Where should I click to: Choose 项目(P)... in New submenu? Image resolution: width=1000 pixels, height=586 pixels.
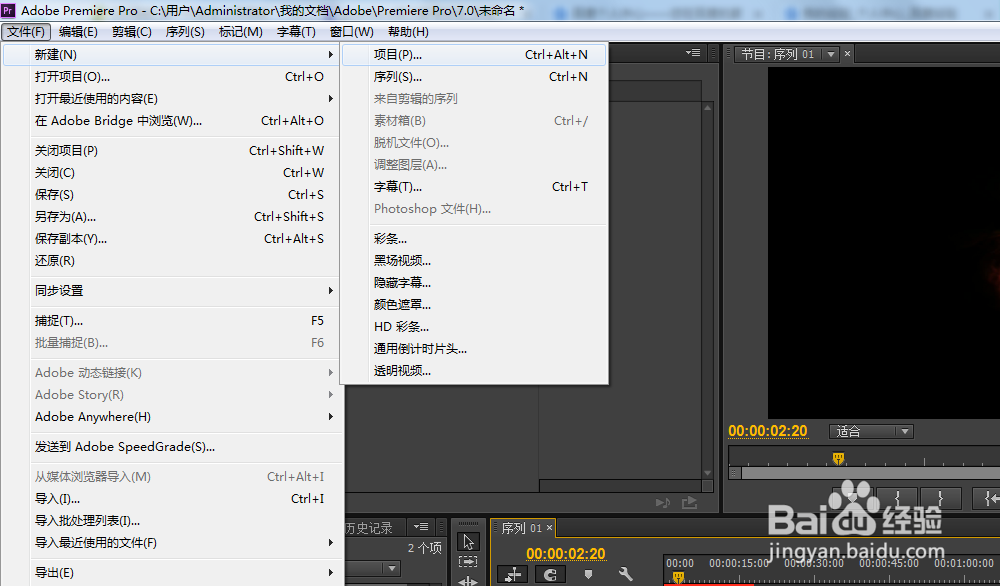point(474,55)
